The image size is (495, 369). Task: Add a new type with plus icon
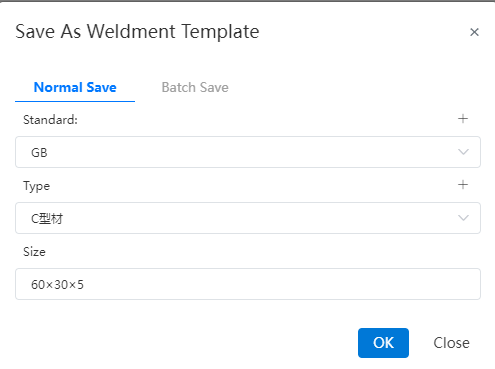463,185
